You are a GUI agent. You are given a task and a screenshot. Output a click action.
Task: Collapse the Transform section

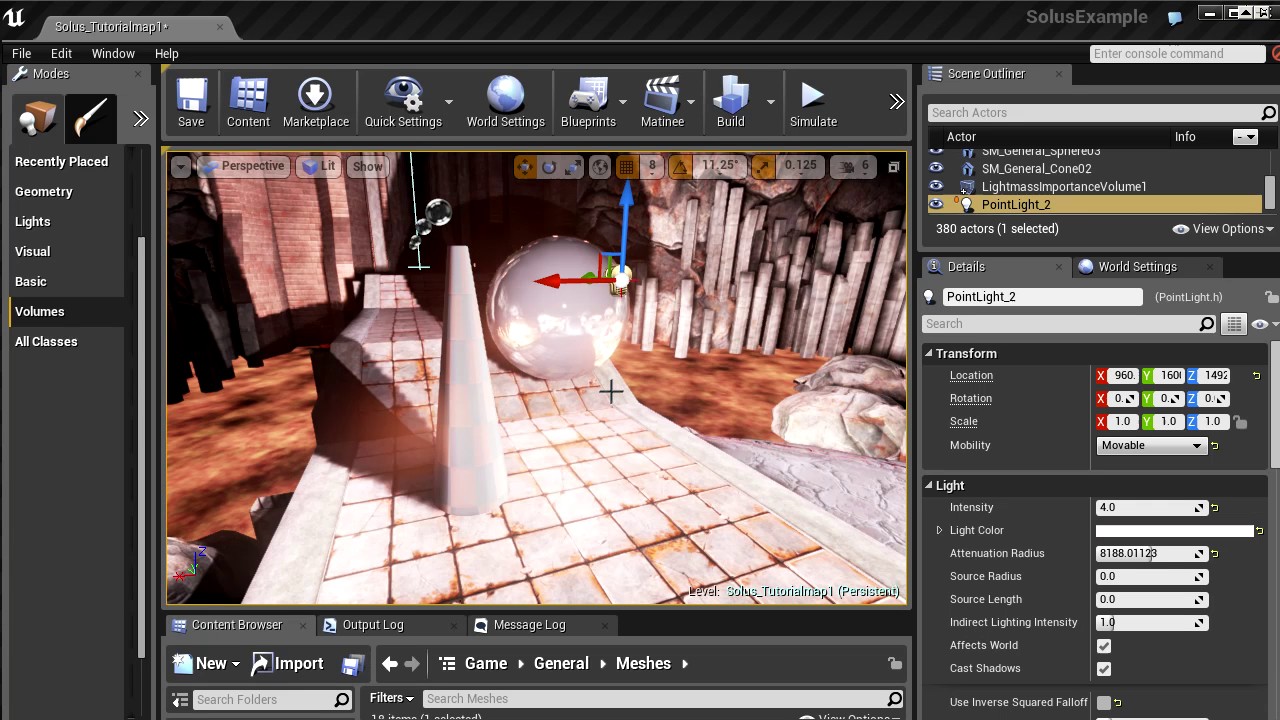[x=929, y=353]
